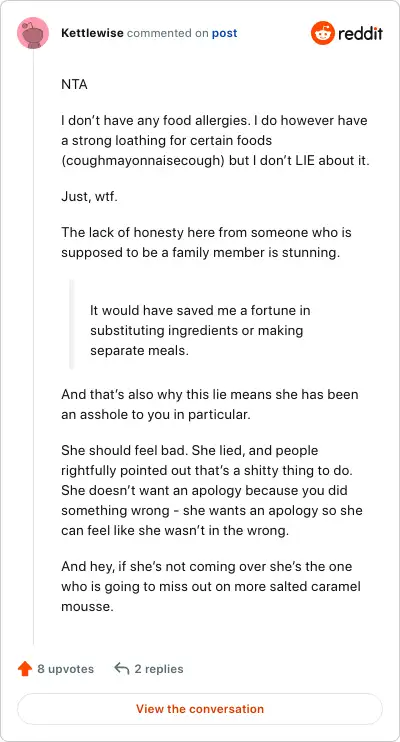
Task: Click the reply arrow icon
Action: point(122,669)
